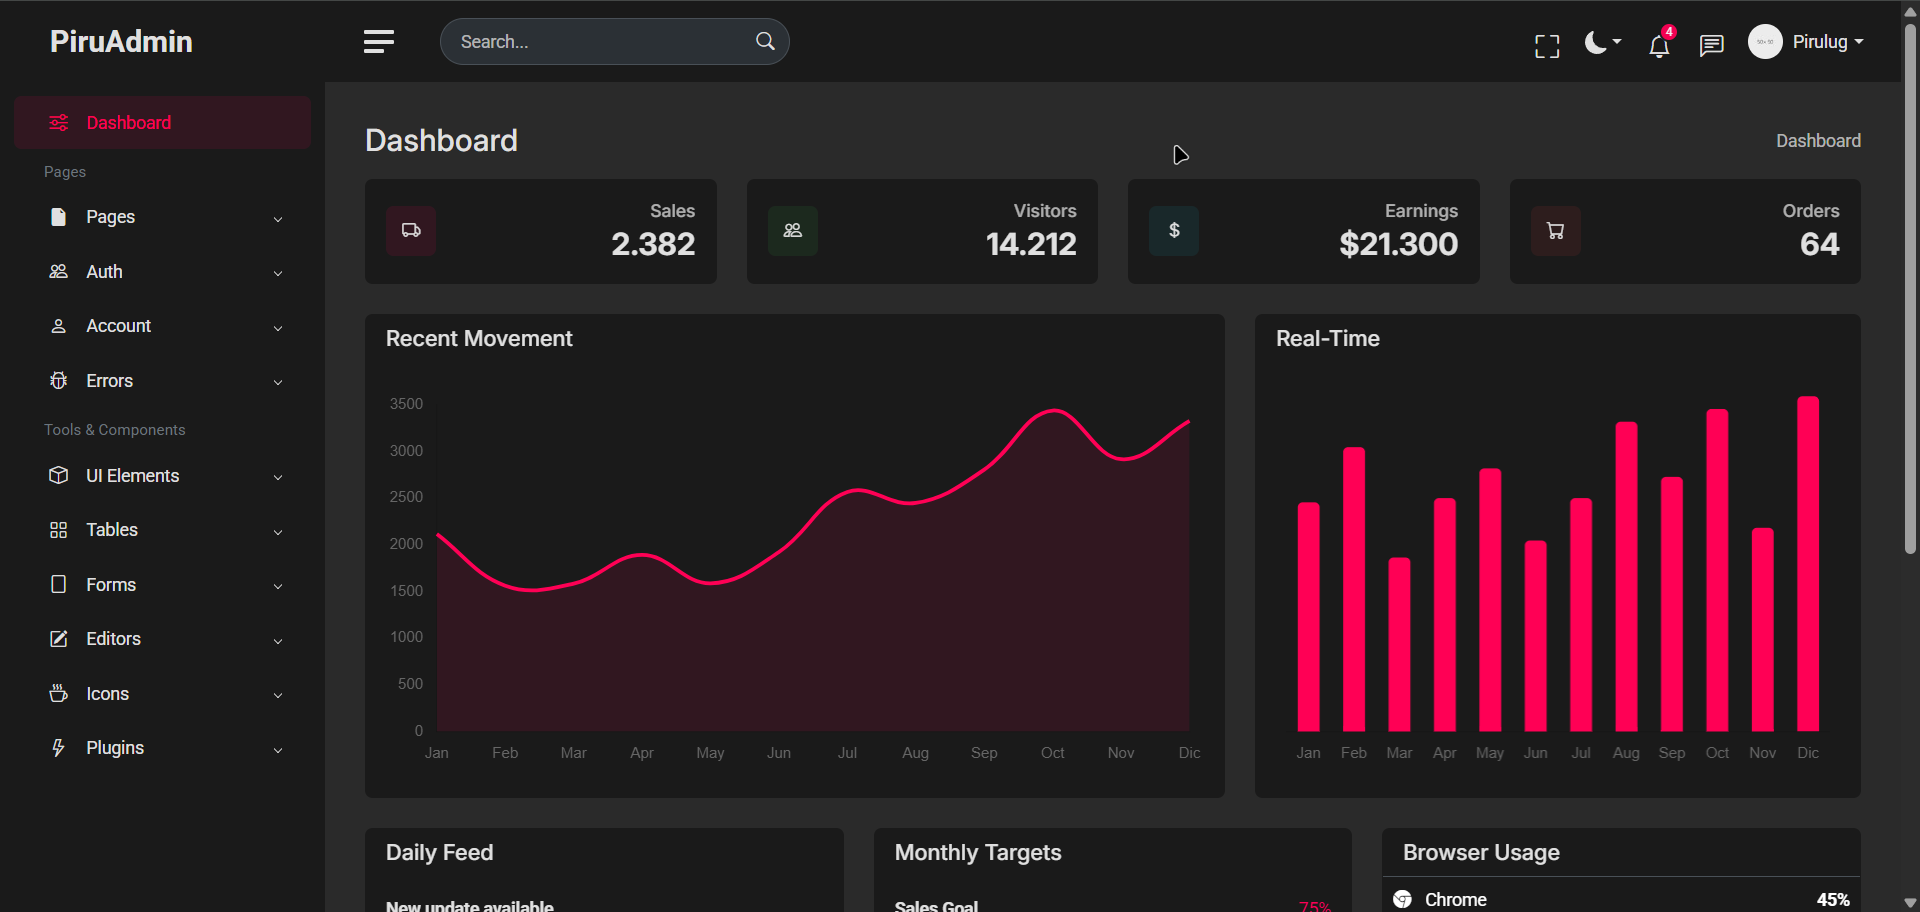The height and width of the screenshot is (912, 1920).
Task: Select Dashboard in the sidebar
Action: coord(162,123)
